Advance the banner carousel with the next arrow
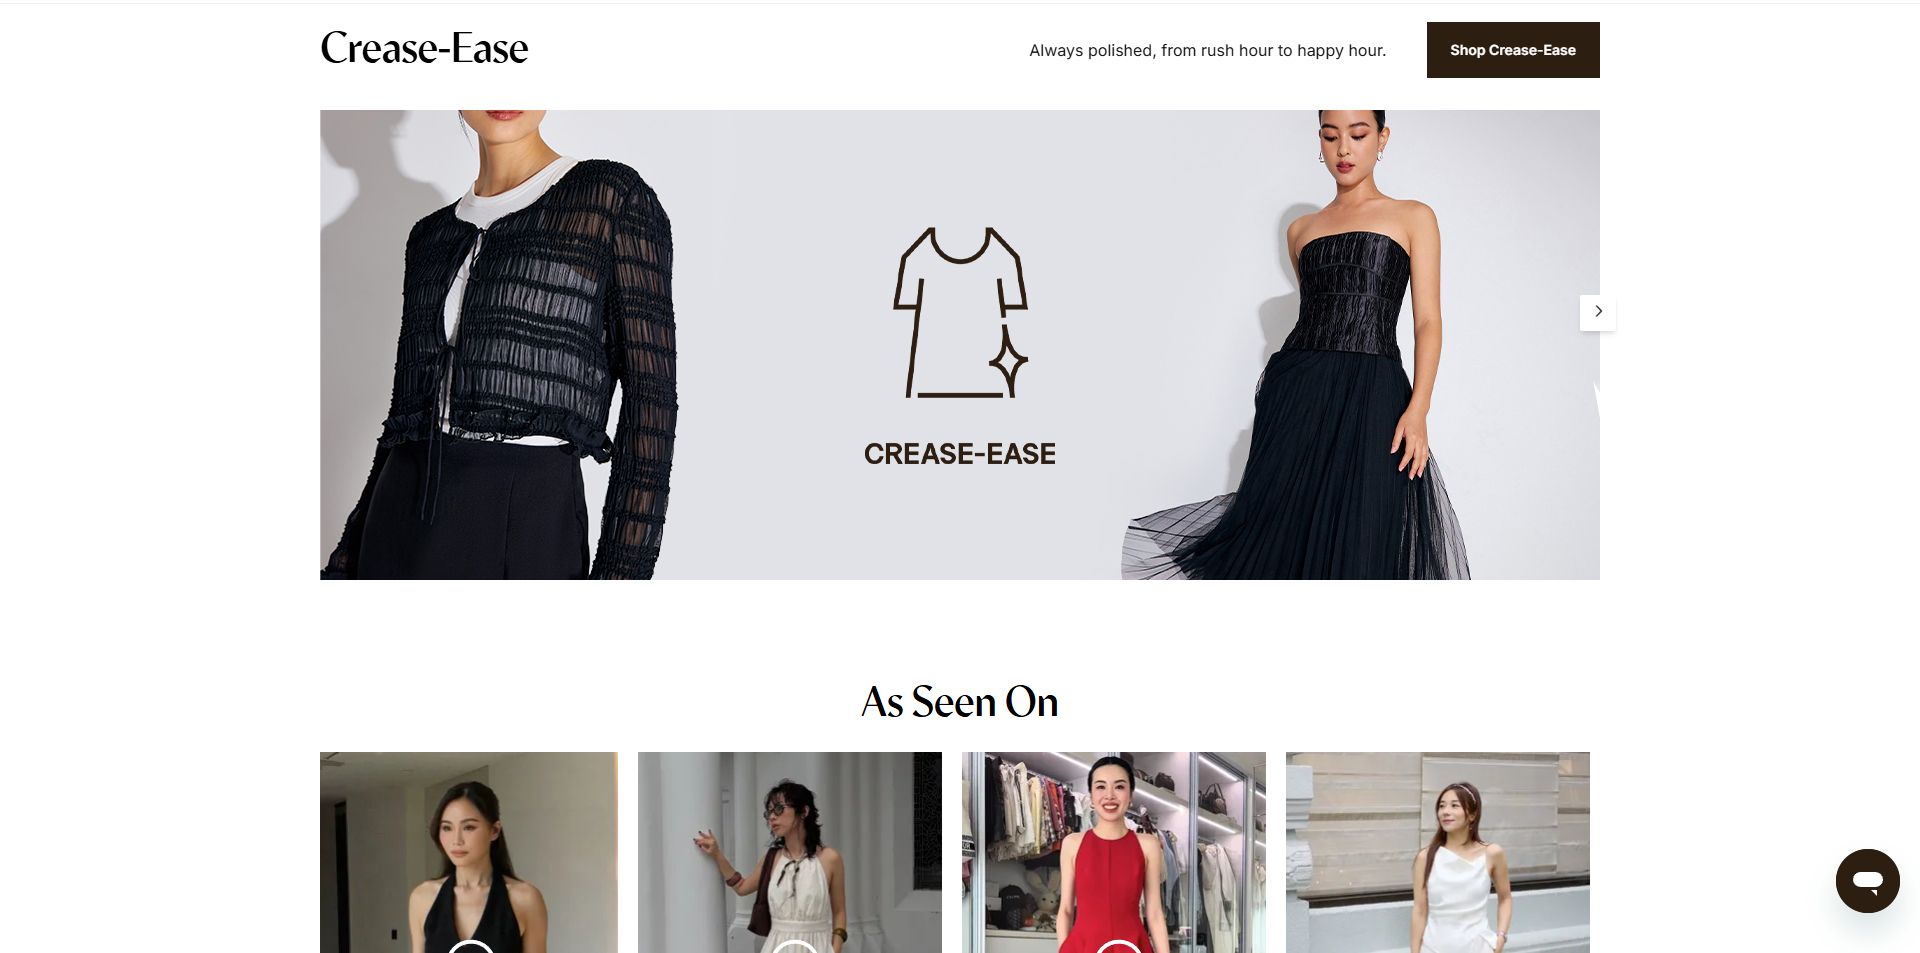The width and height of the screenshot is (1920, 953). point(1598,312)
